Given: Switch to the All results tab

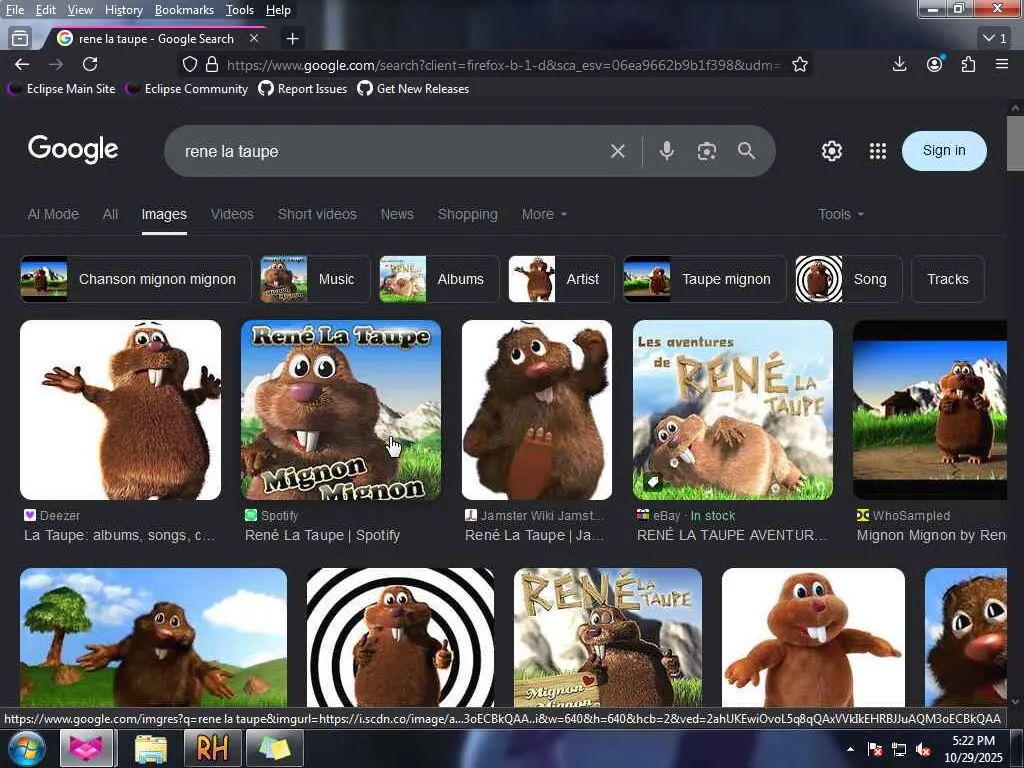Looking at the screenshot, I should coord(110,214).
